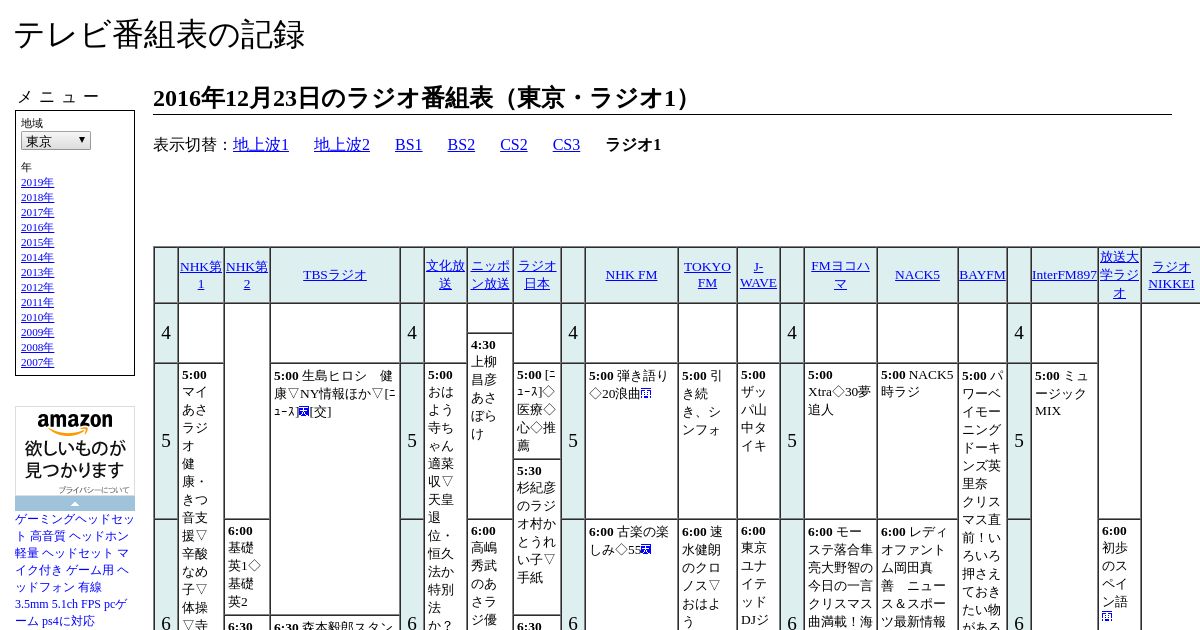This screenshot has width=1200, height=630.
Task: Open the 2017年 archive link
Action: 37,212
